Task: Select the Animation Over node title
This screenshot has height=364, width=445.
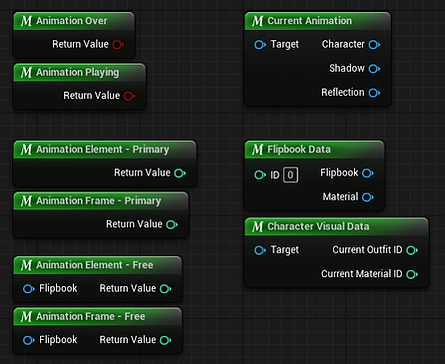Action: coord(72,21)
